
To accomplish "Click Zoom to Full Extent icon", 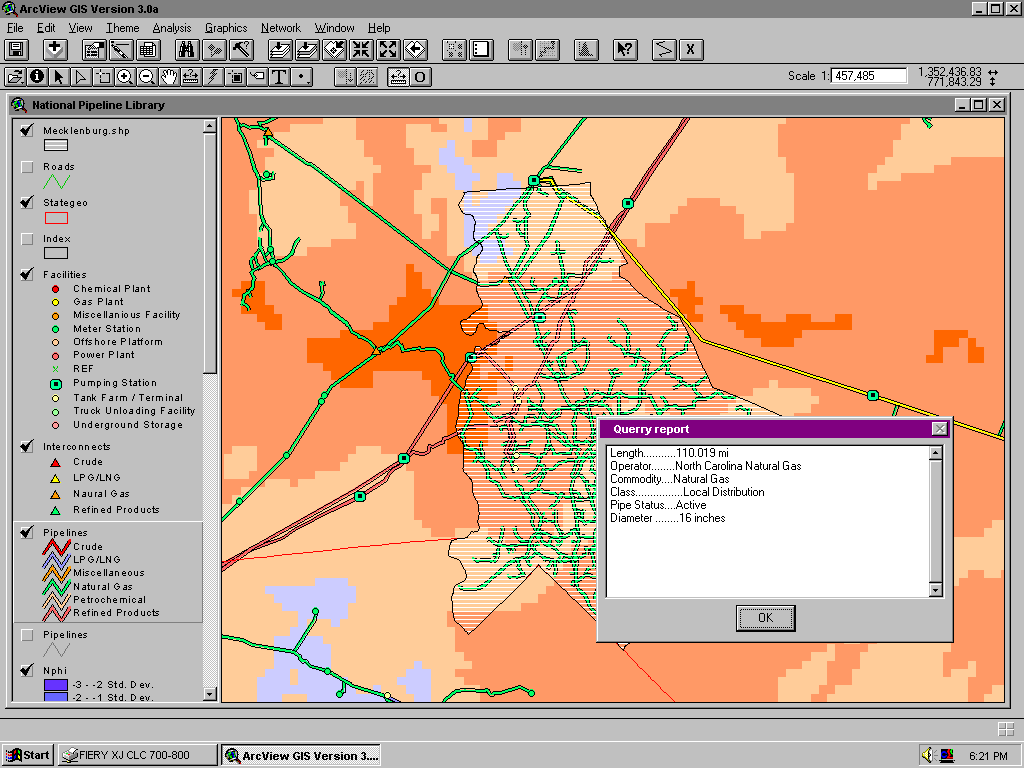I will coord(280,50).
